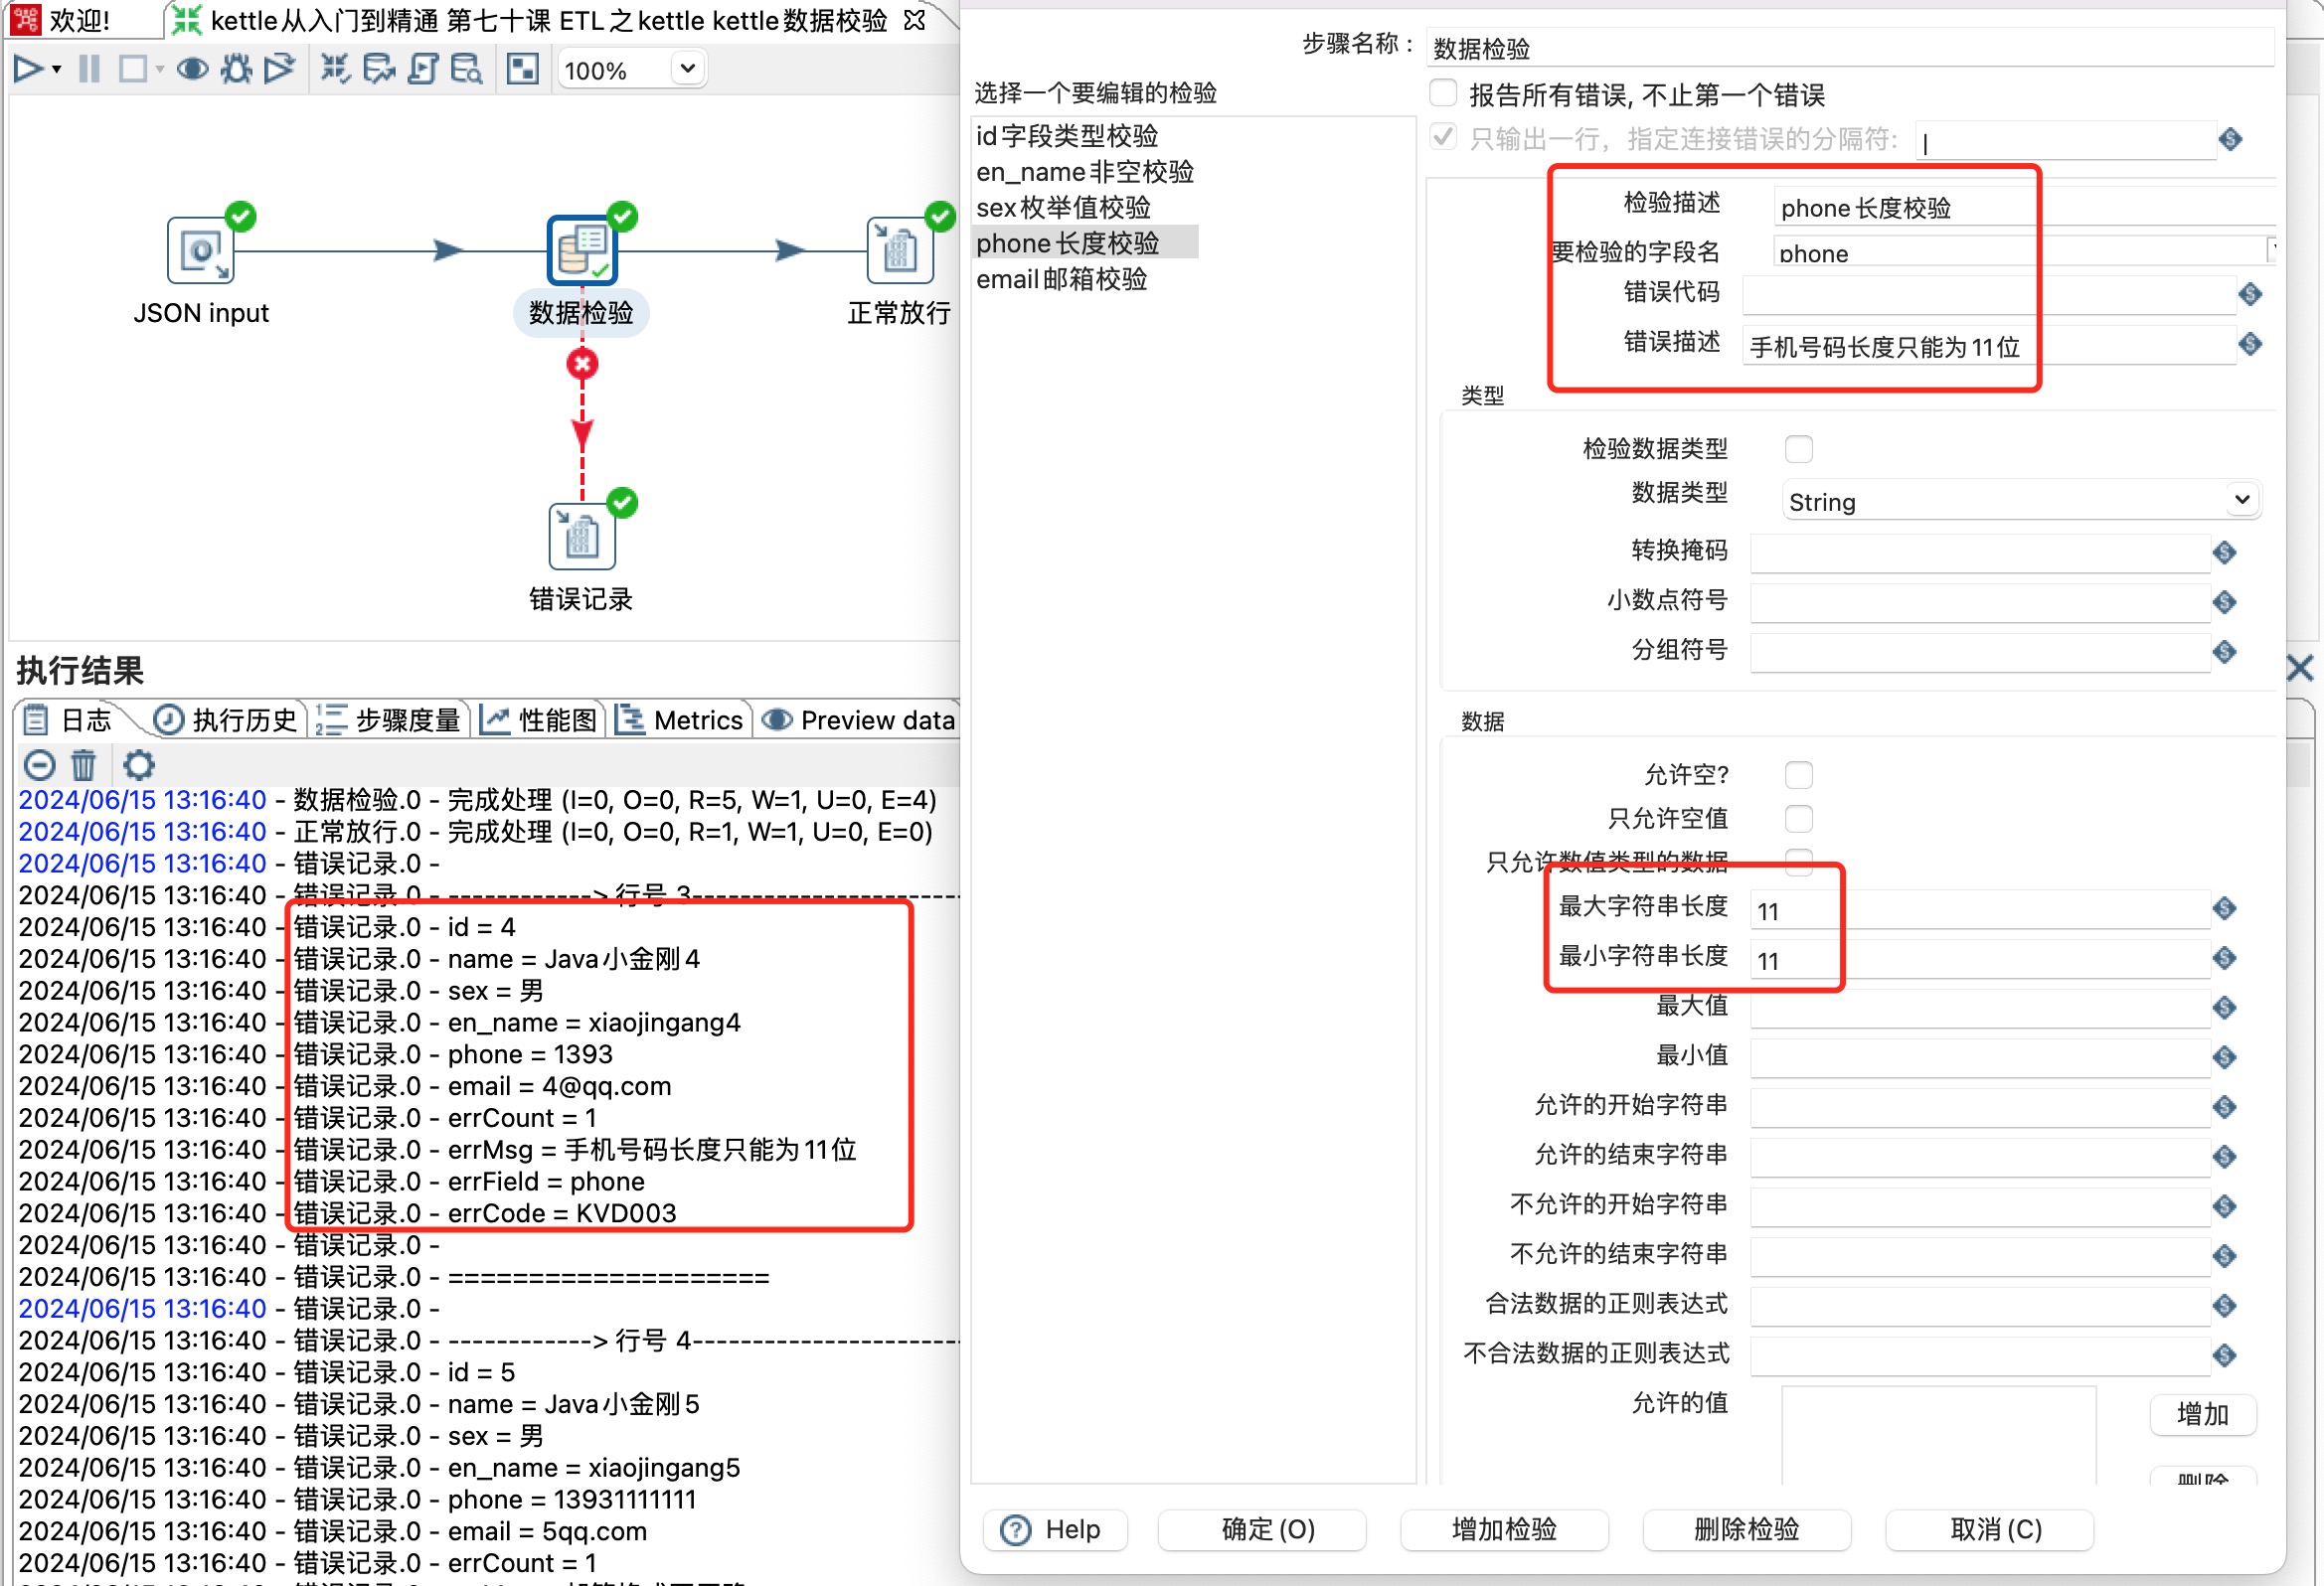The image size is (2324, 1586).
Task: Click the Debug transformation bug icon
Action: coord(236,69)
